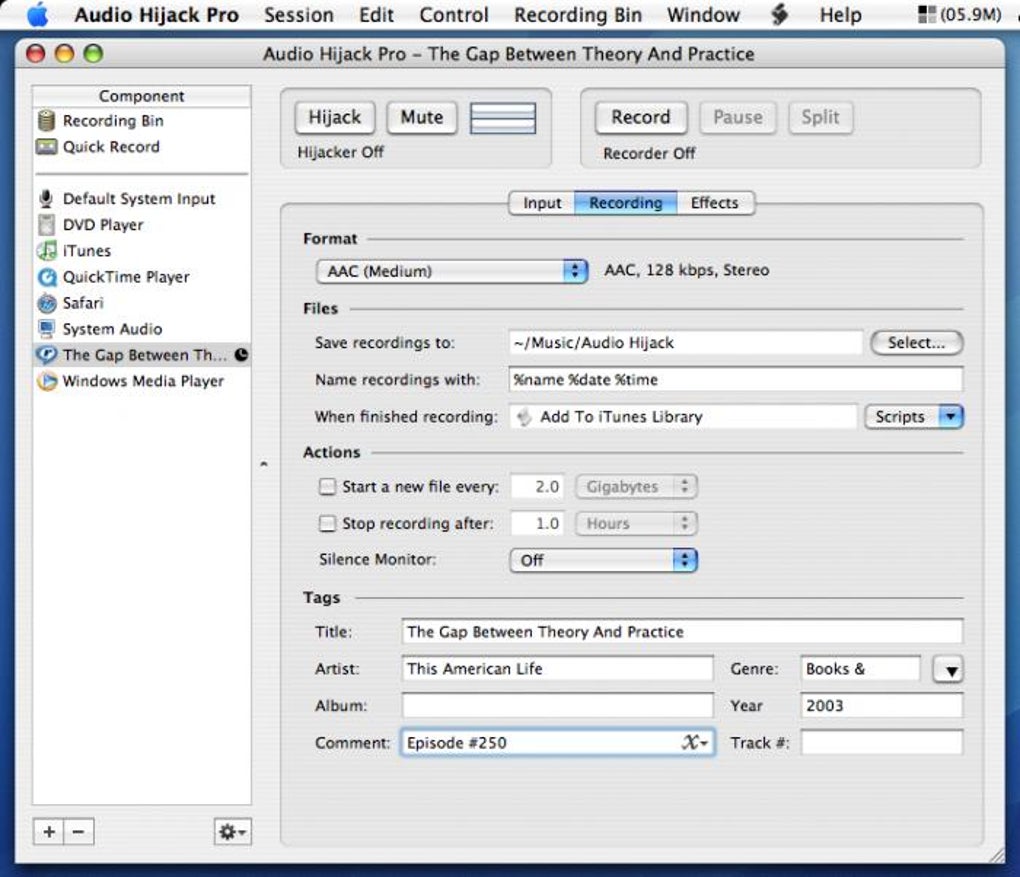Select the iTunes source icon in sidebar
This screenshot has height=877, width=1020.
[x=46, y=251]
